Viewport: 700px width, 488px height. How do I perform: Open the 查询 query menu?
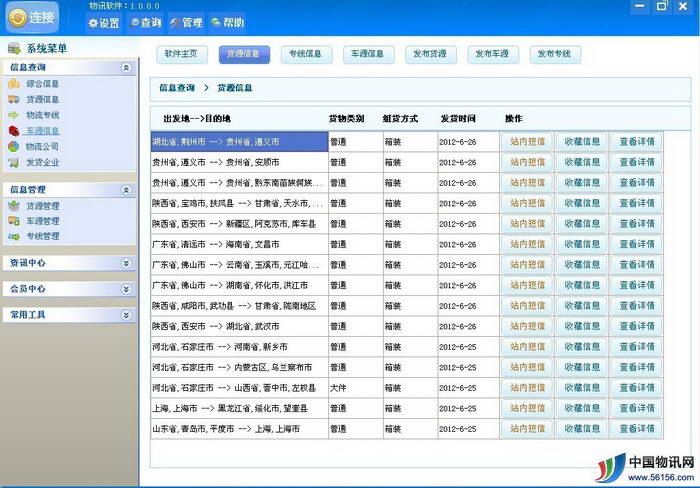pyautogui.click(x=145, y=22)
